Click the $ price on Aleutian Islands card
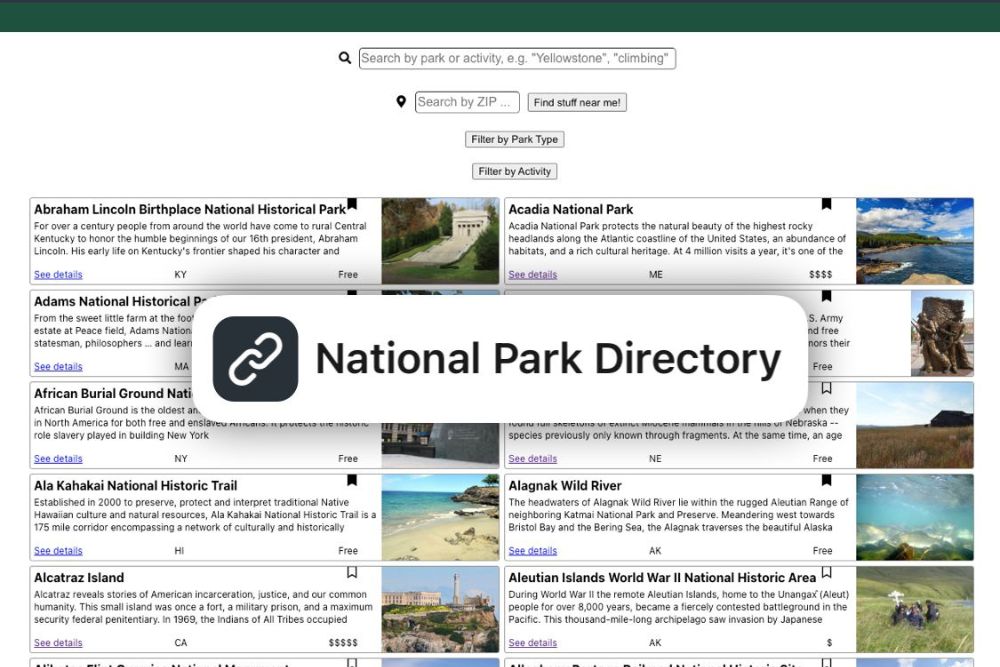 pos(829,643)
